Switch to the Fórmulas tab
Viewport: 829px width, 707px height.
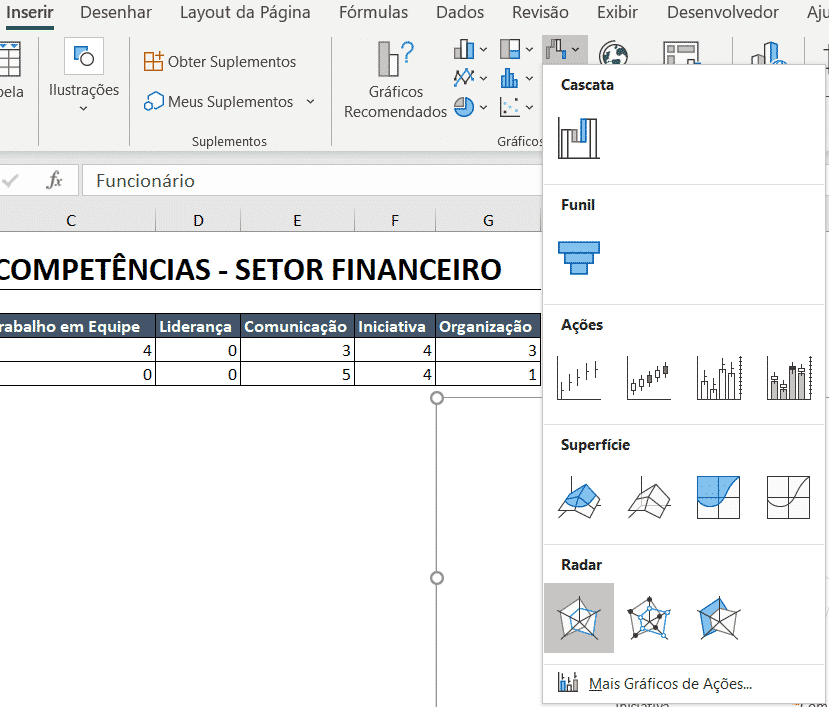[x=373, y=13]
